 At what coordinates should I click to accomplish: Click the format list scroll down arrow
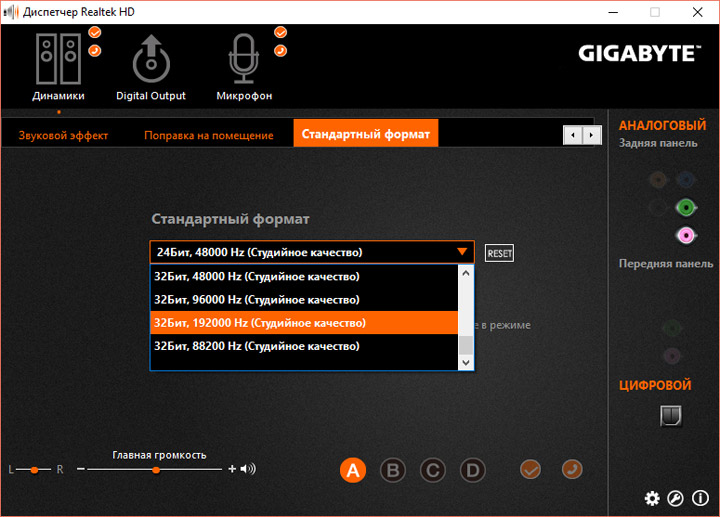pos(466,363)
